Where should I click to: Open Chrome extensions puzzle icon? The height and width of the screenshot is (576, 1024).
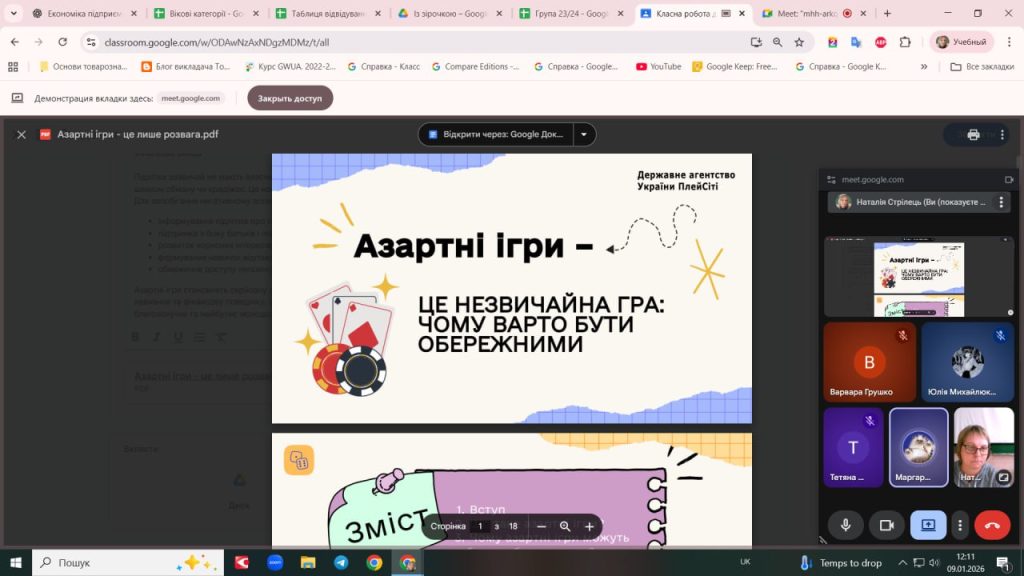[905, 42]
